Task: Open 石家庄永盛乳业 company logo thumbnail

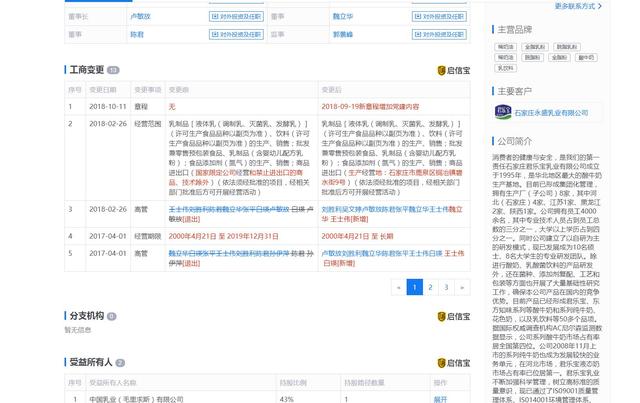Action: (x=503, y=112)
